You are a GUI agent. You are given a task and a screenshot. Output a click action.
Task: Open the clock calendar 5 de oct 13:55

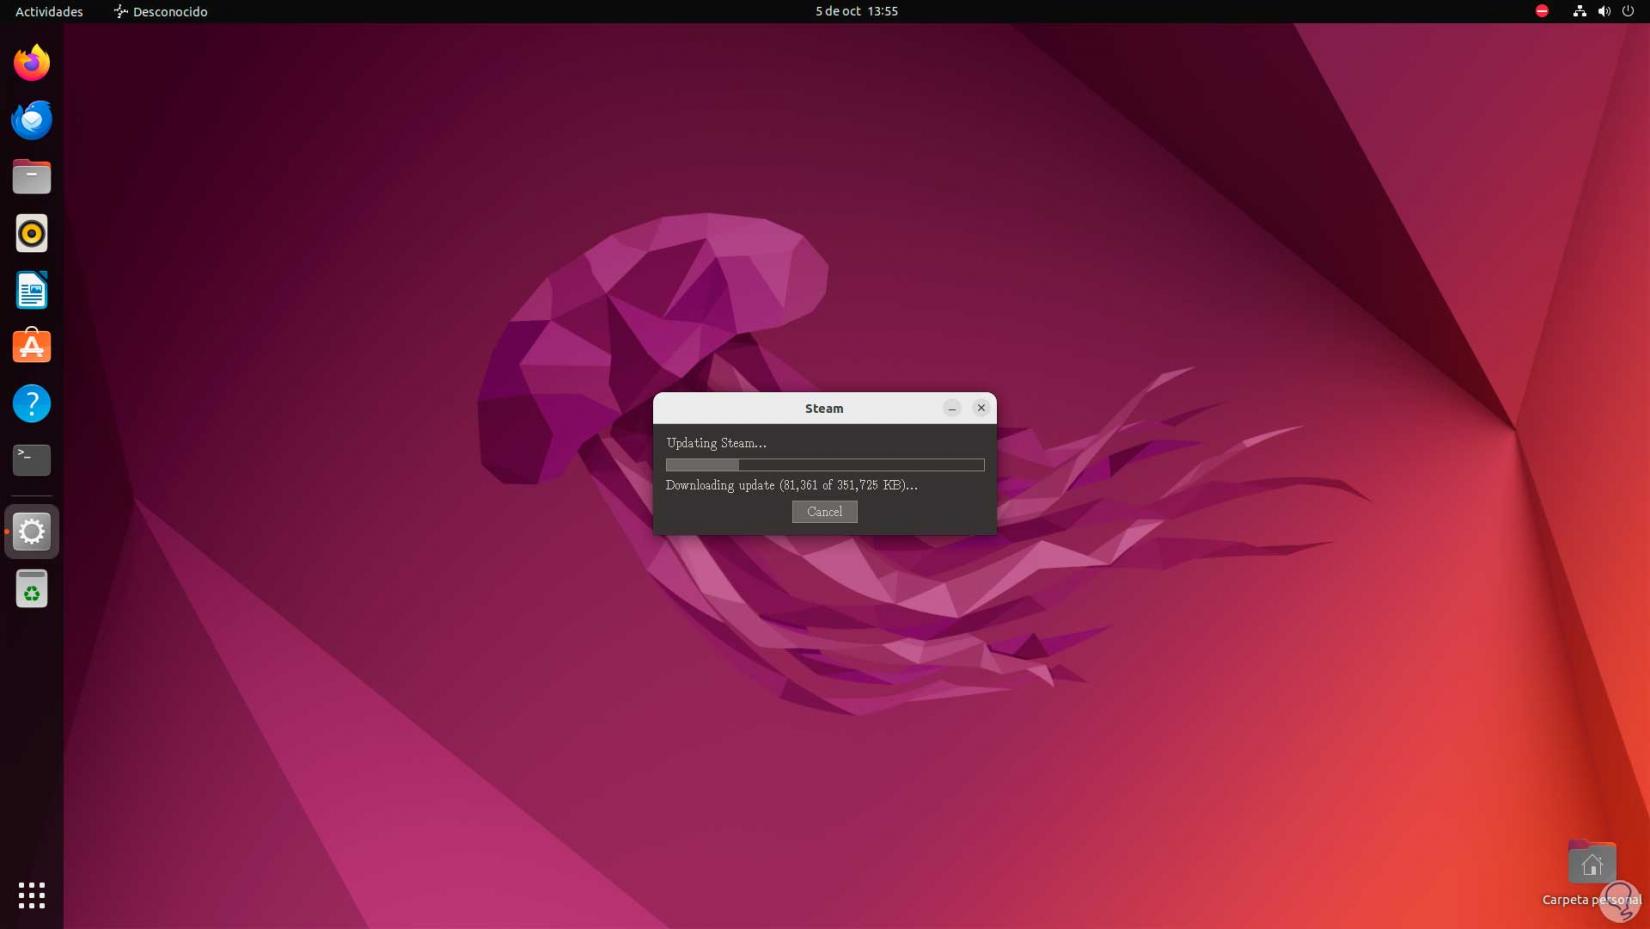click(857, 11)
